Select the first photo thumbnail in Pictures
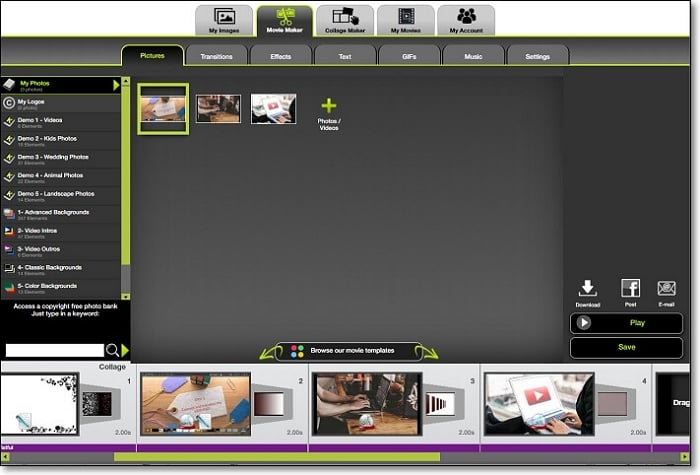Image resolution: width=700 pixels, height=475 pixels. [162, 108]
